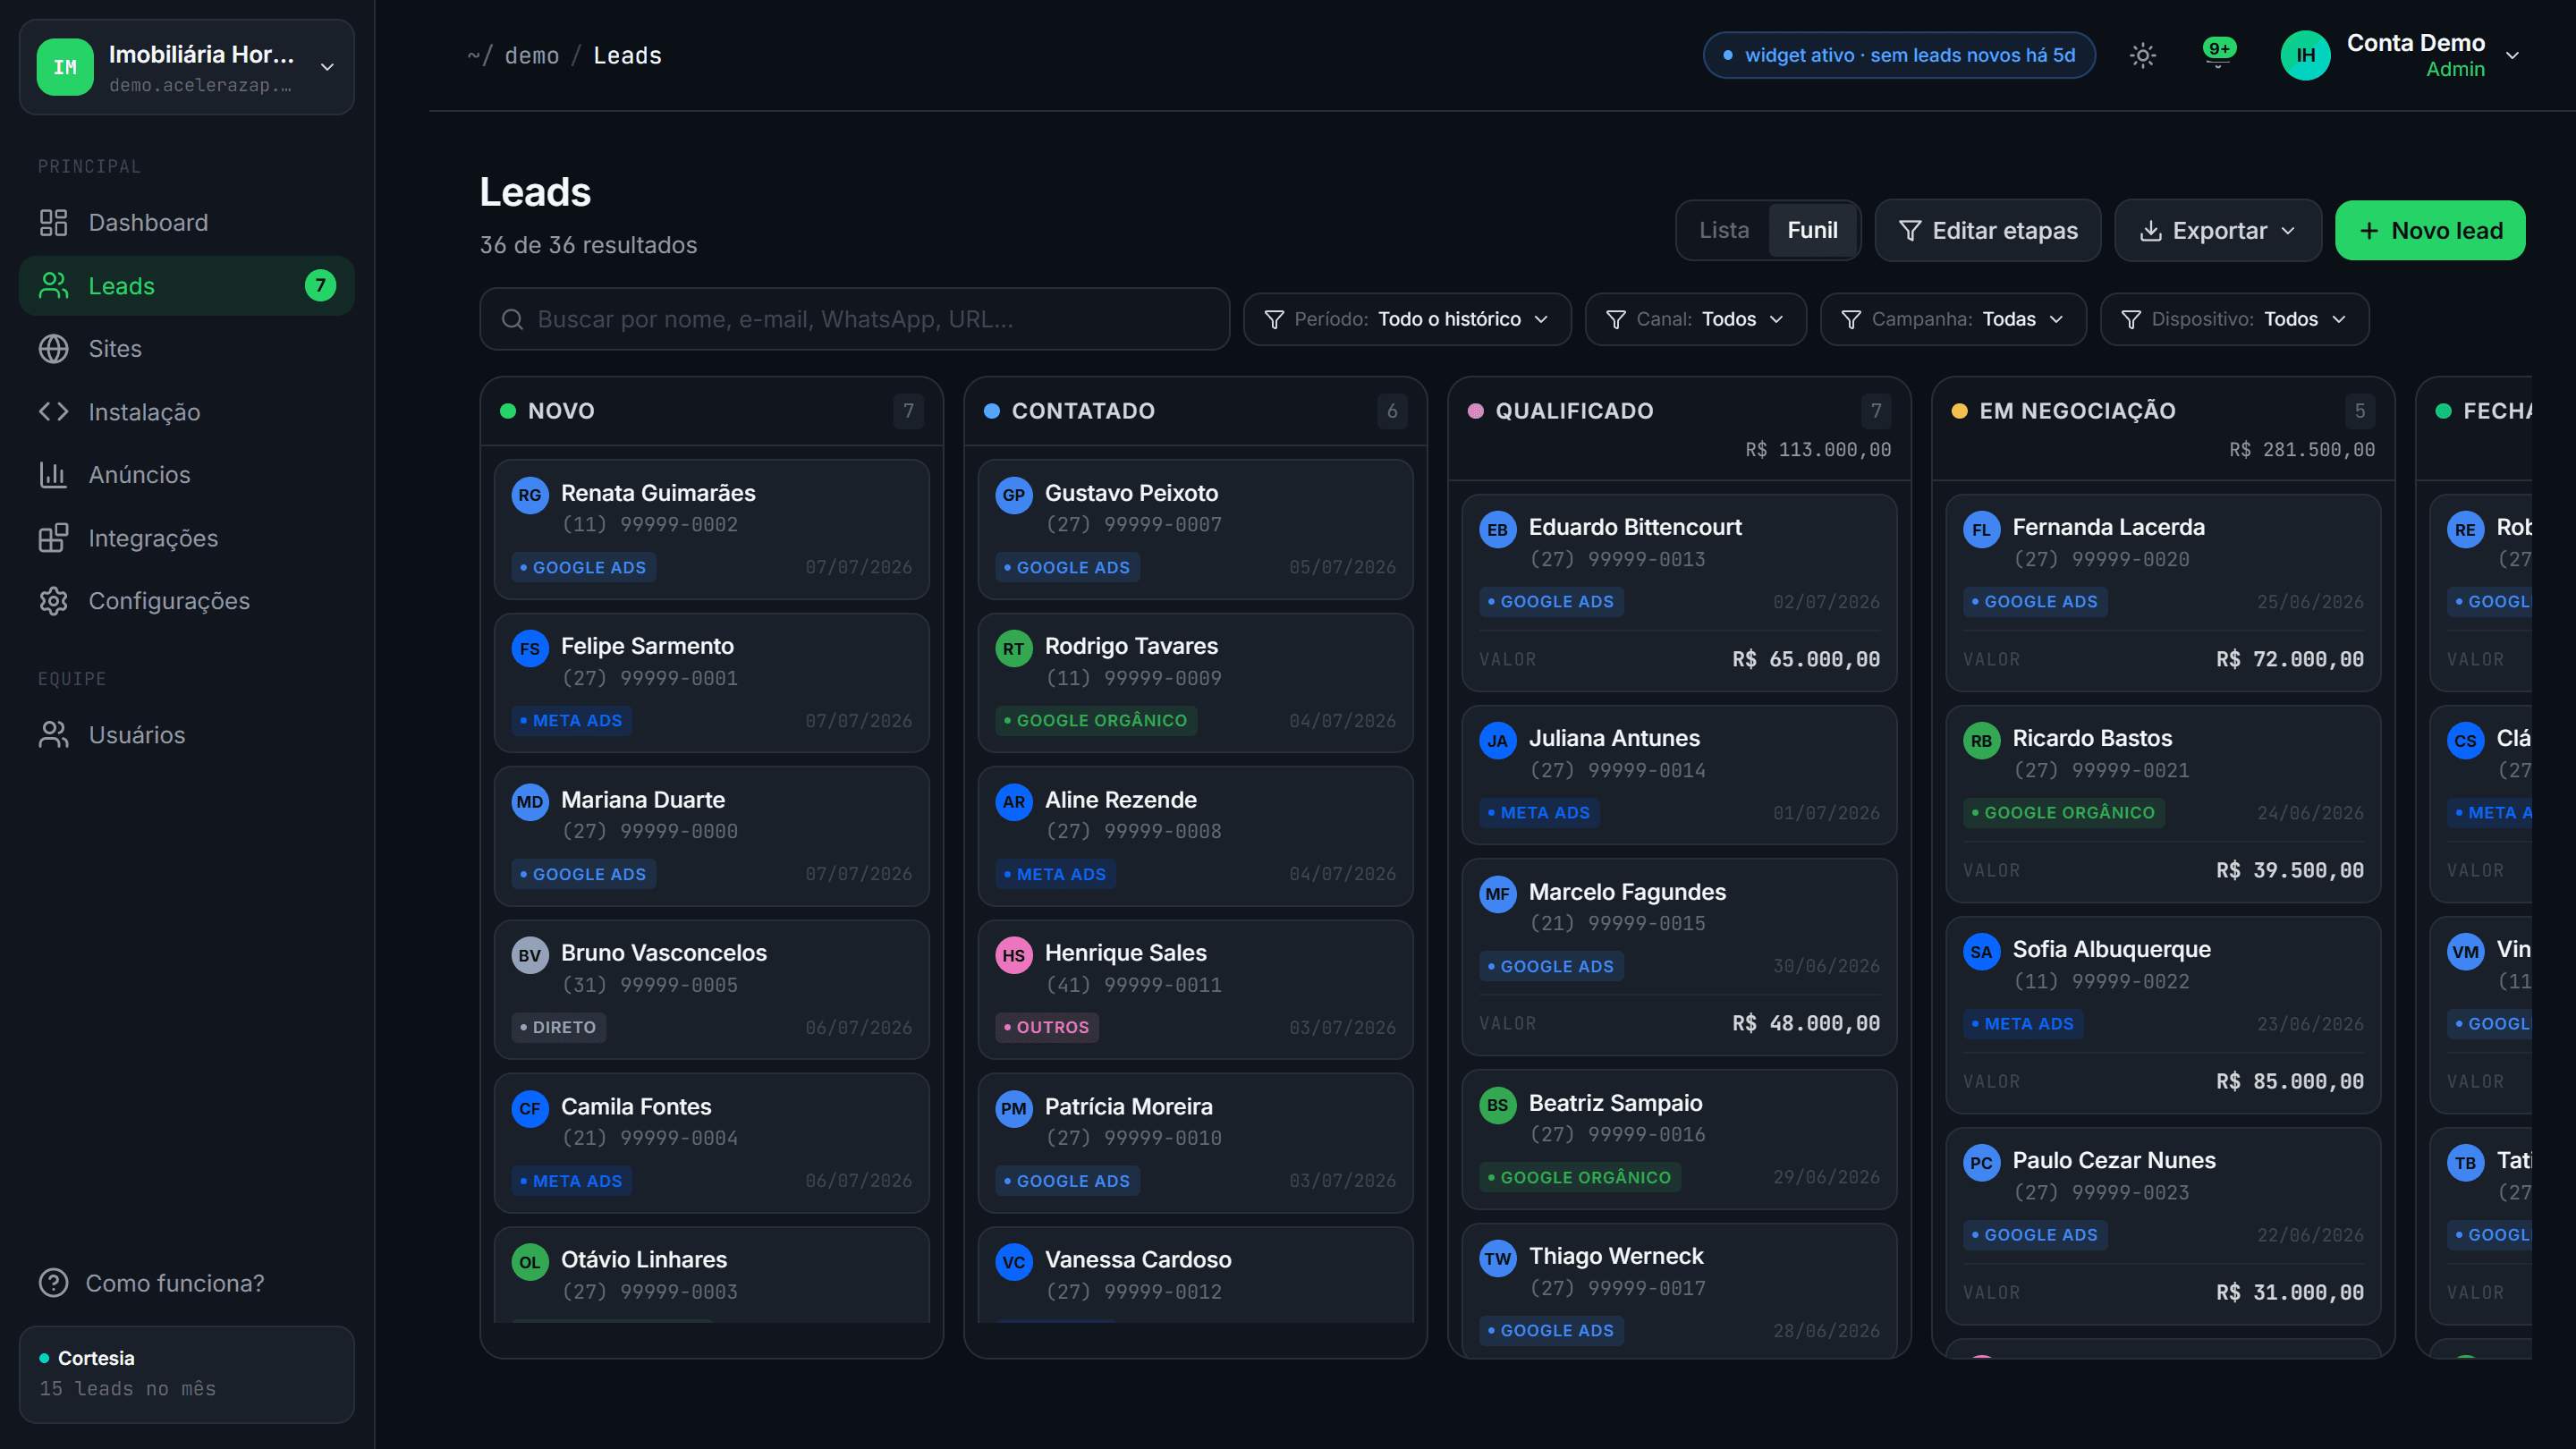This screenshot has width=2576, height=1449.
Task: Click the Novo lead button
Action: tap(2430, 230)
